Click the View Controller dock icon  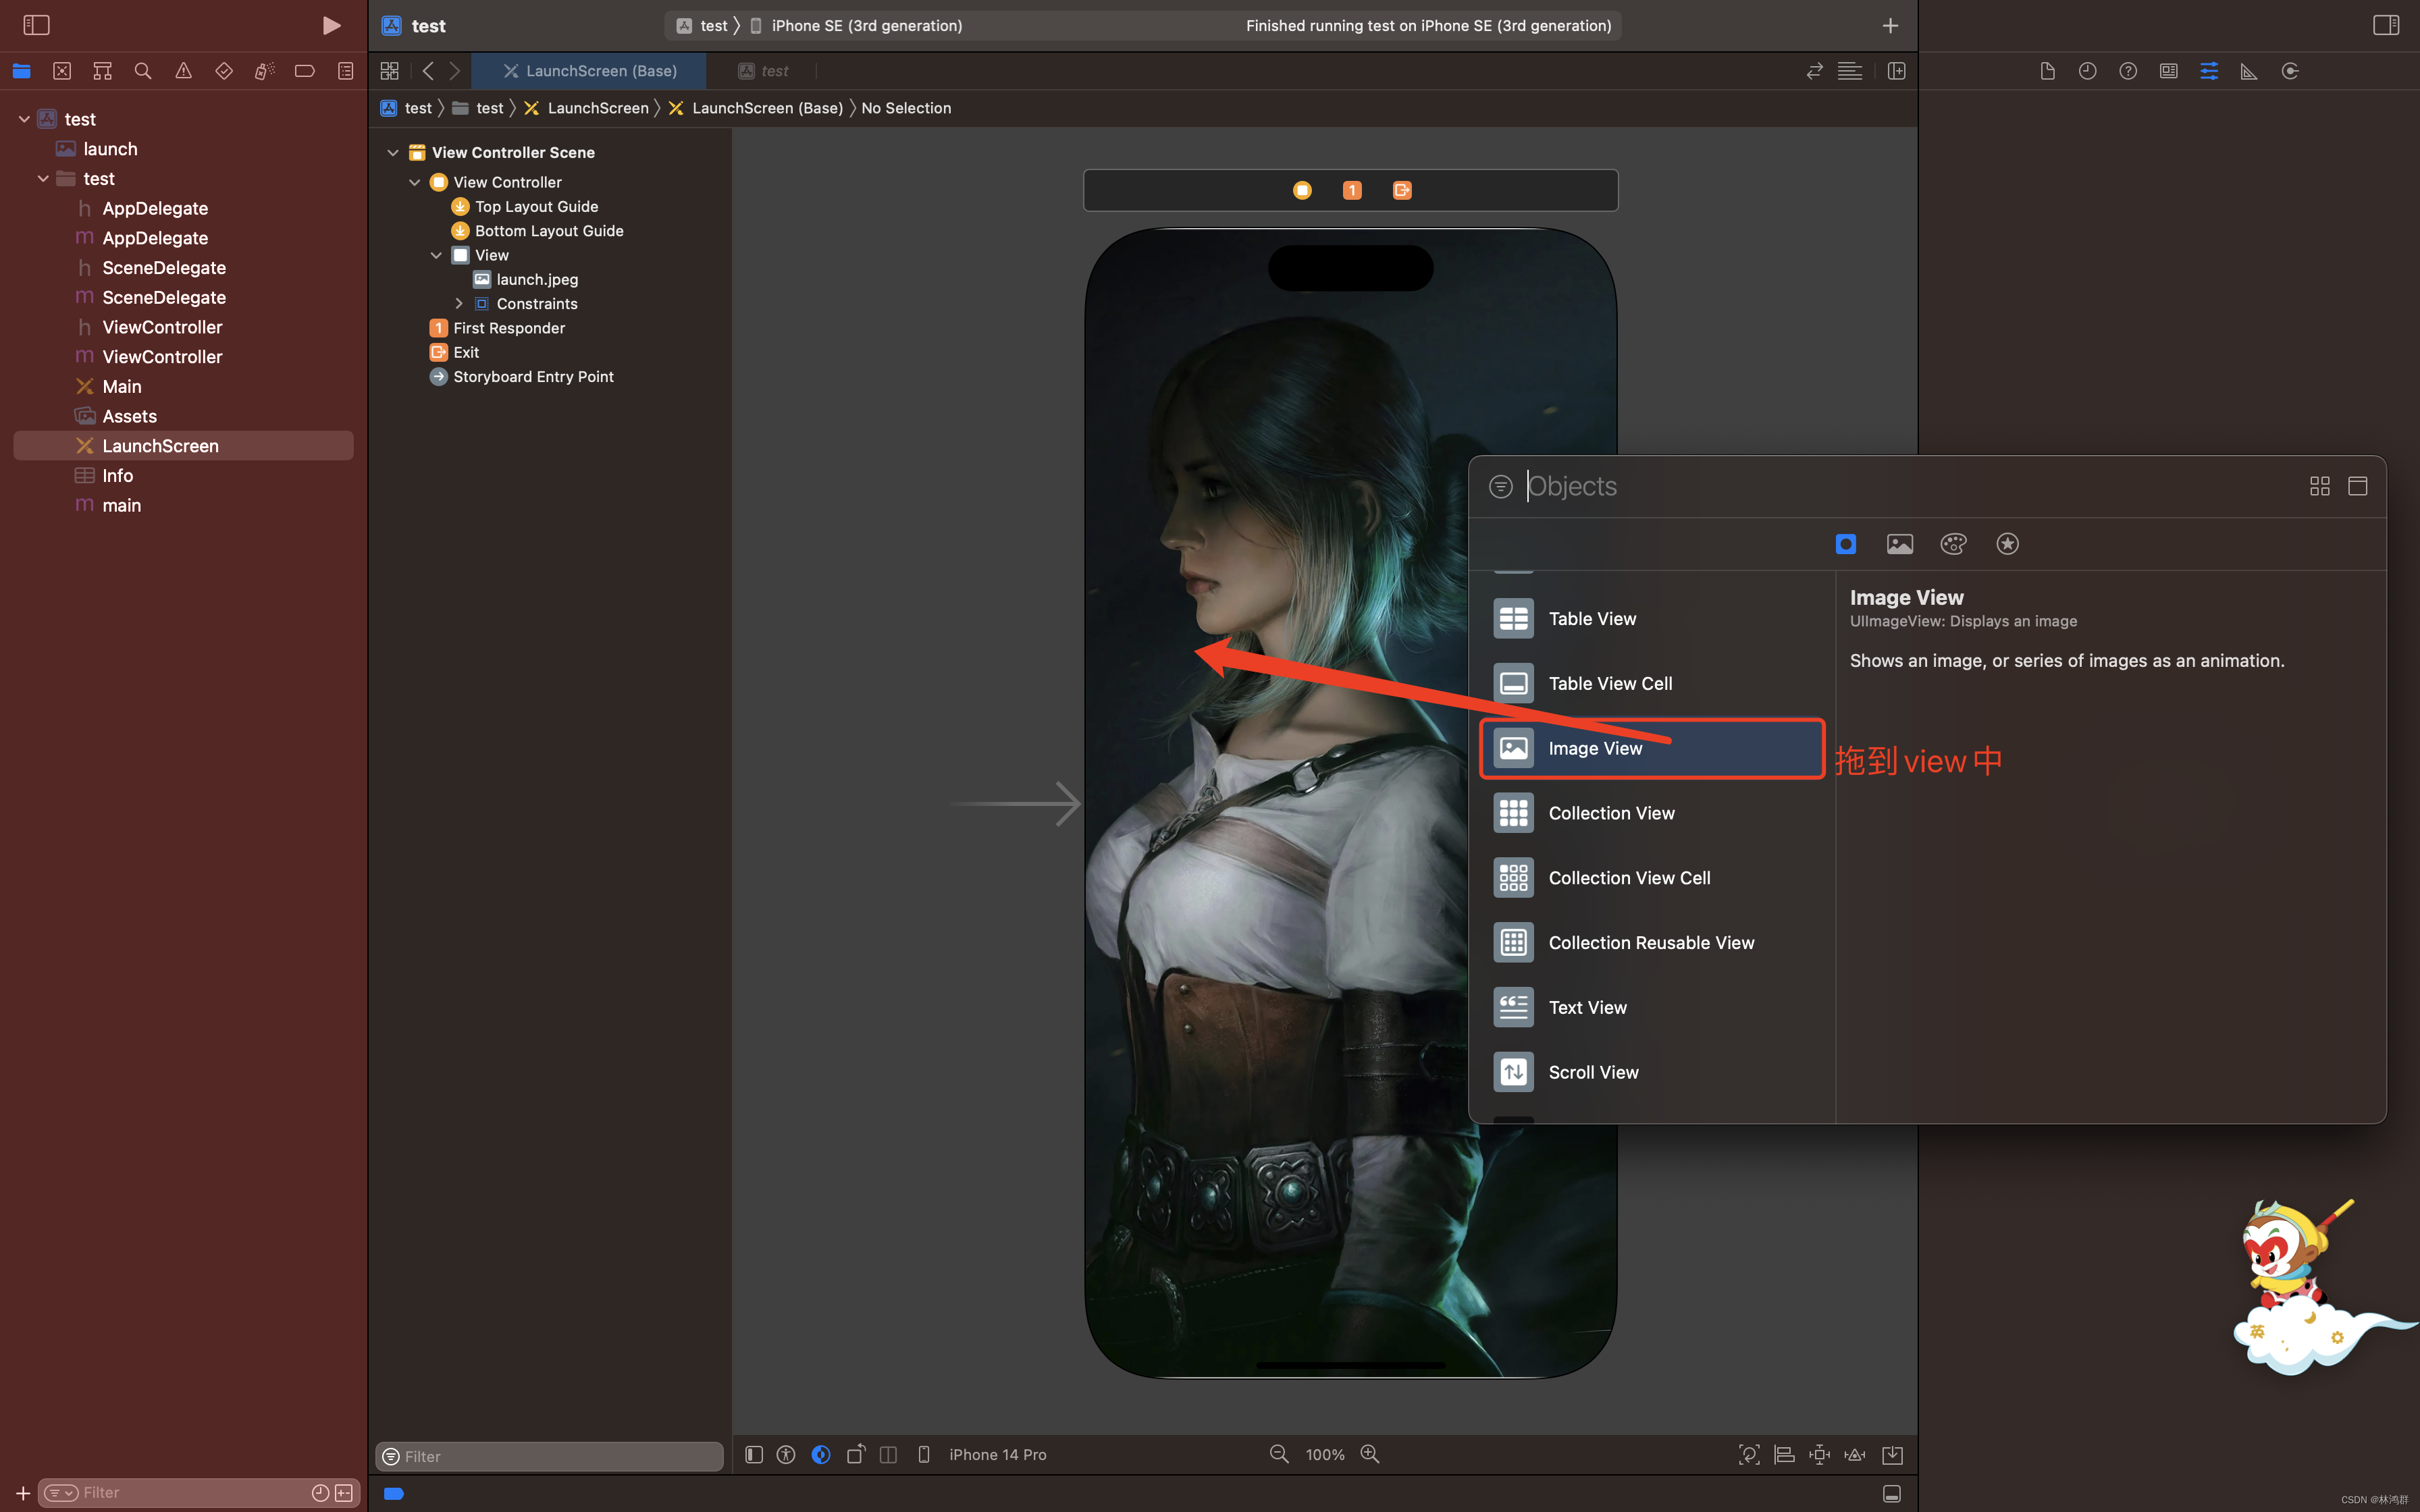pos(1302,190)
